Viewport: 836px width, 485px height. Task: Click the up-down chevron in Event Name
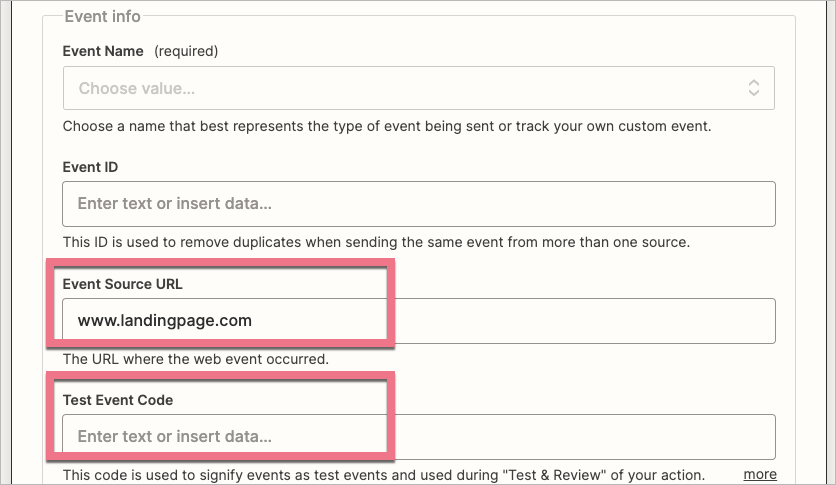pyautogui.click(x=754, y=88)
